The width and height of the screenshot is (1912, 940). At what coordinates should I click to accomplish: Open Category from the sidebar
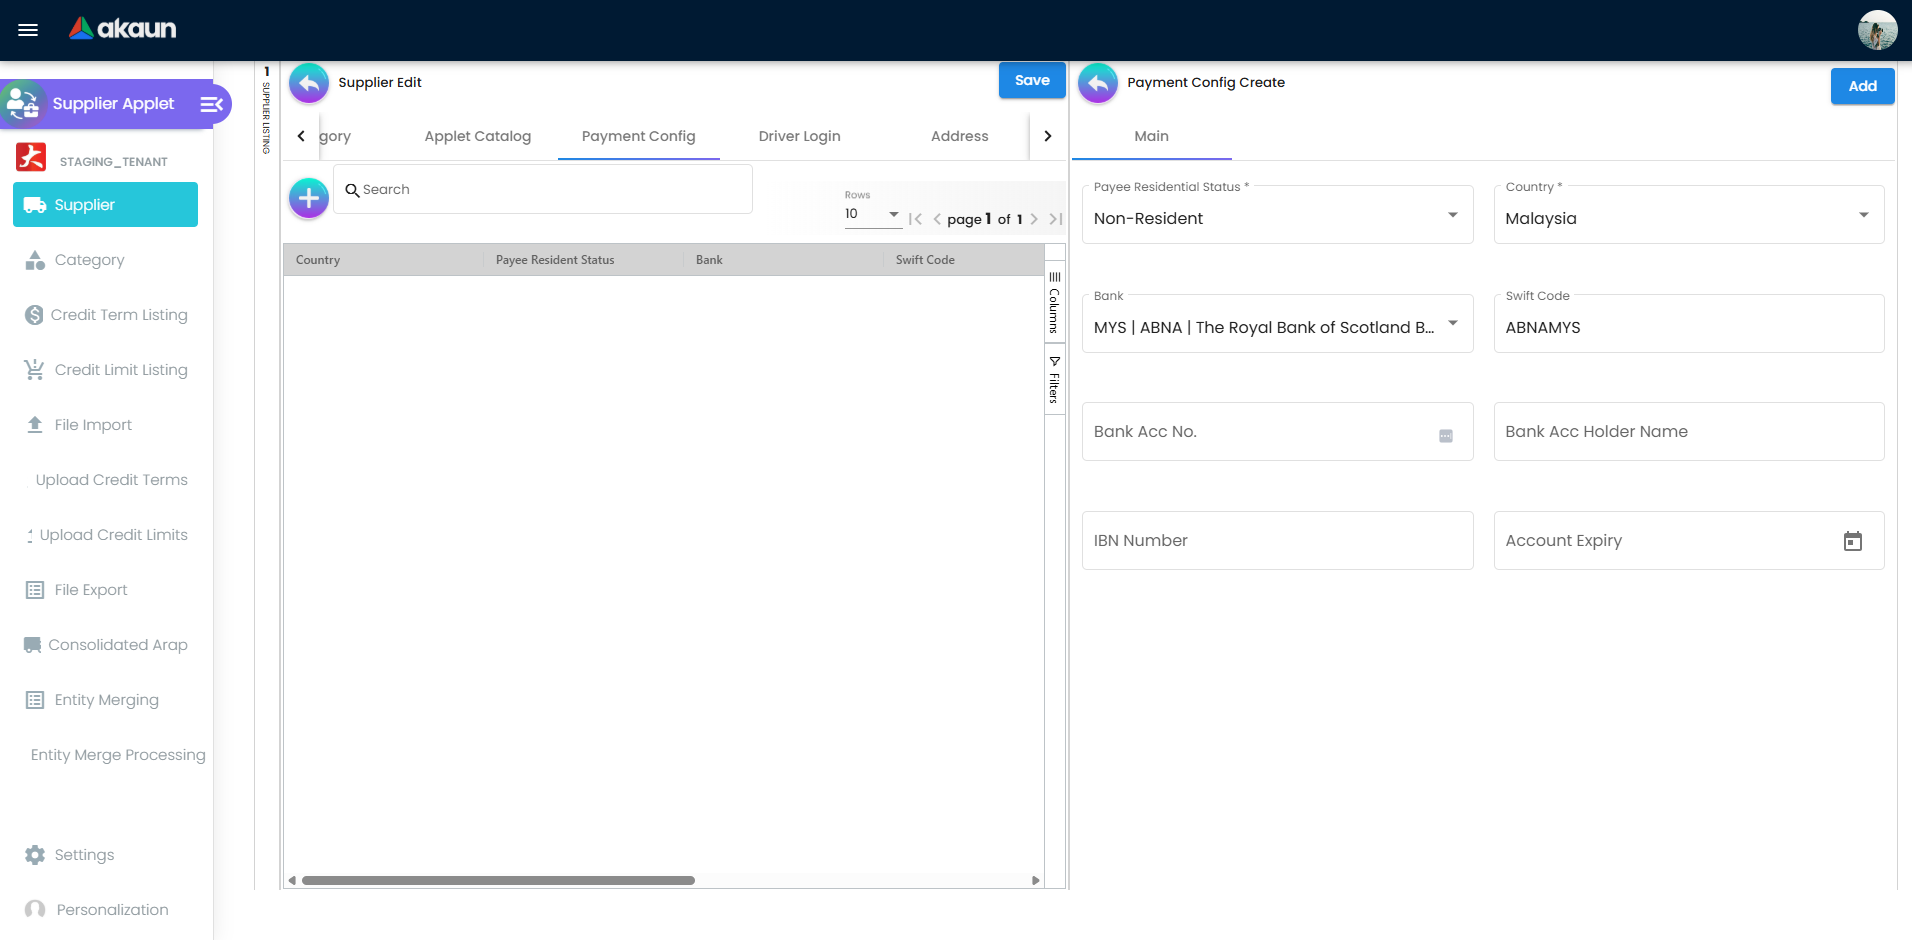click(89, 260)
